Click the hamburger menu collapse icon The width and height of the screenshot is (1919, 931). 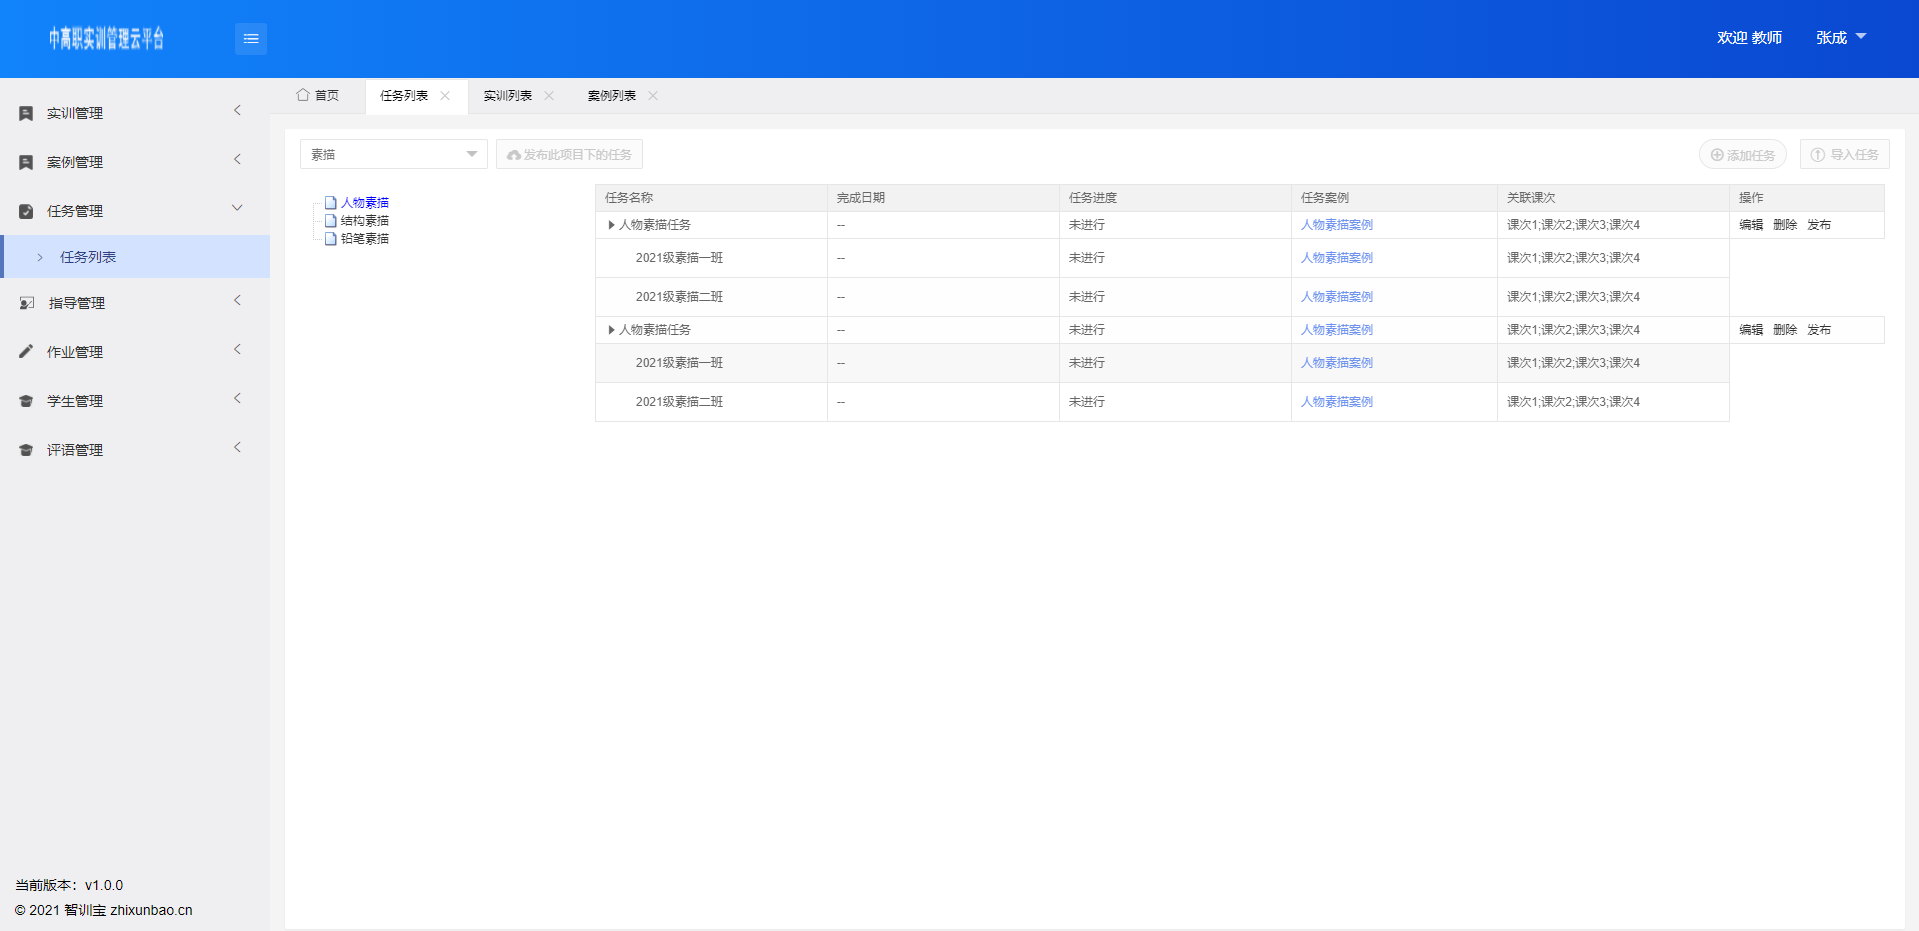[x=250, y=39]
